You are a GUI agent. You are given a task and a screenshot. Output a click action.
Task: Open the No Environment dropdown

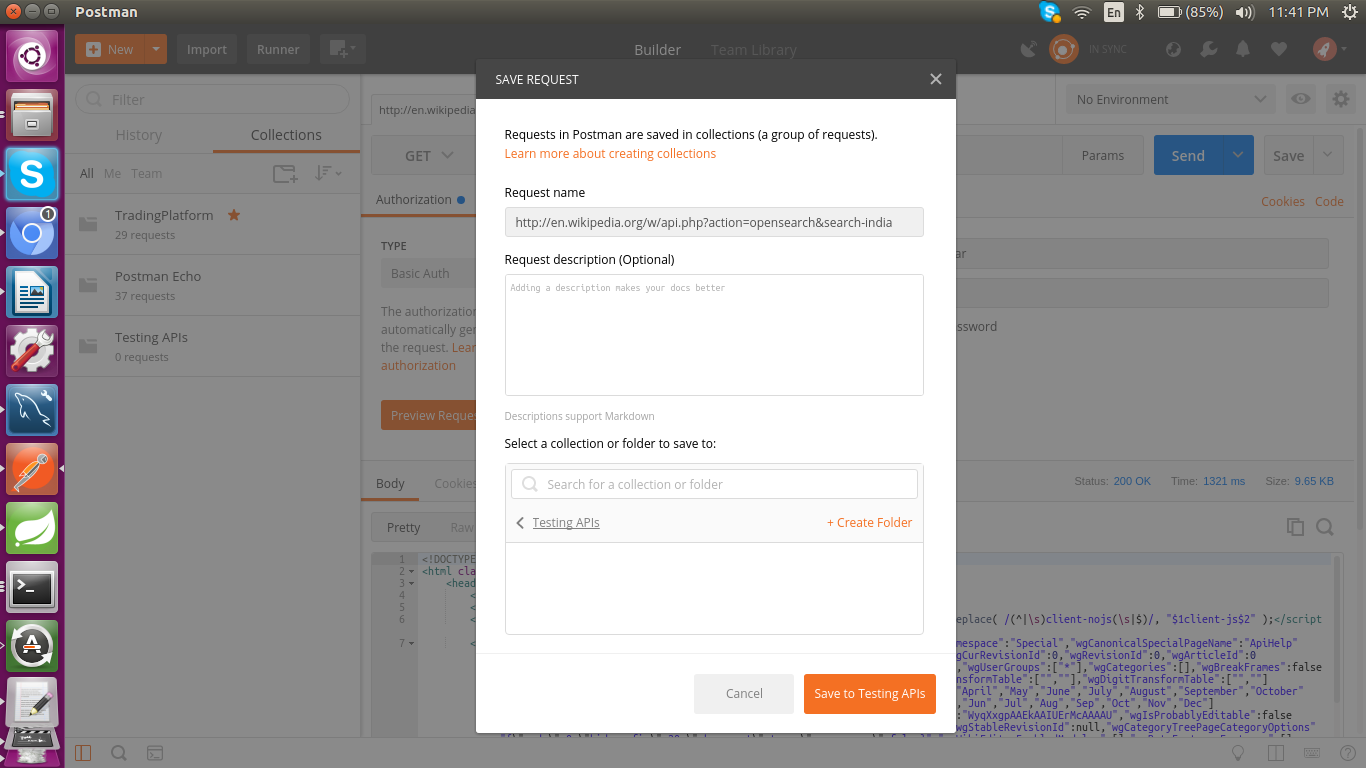(1171, 99)
